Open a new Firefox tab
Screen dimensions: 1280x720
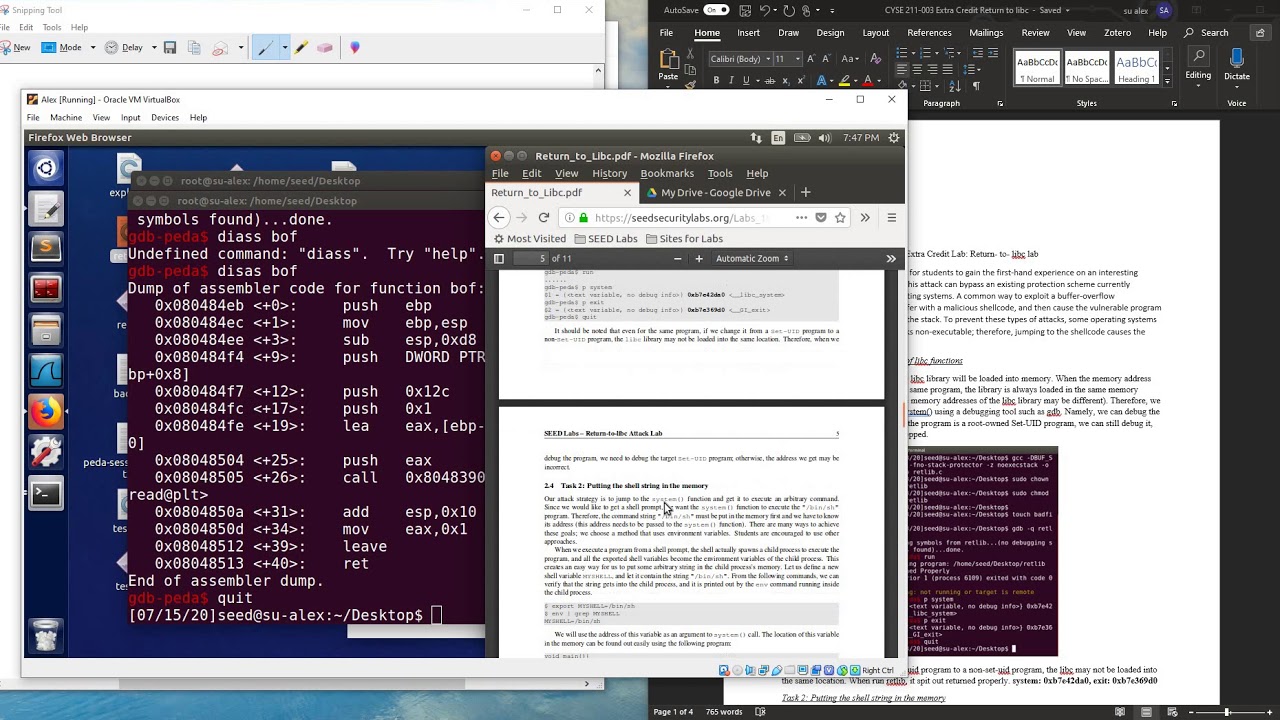[x=805, y=193]
